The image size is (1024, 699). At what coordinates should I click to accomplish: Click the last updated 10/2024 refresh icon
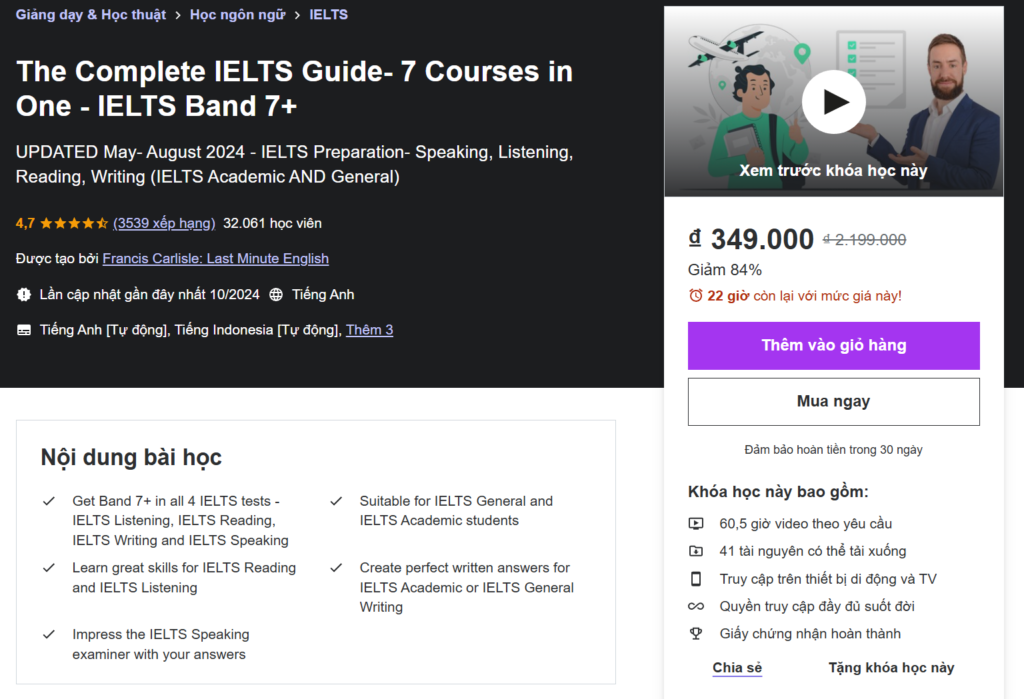pos(23,294)
